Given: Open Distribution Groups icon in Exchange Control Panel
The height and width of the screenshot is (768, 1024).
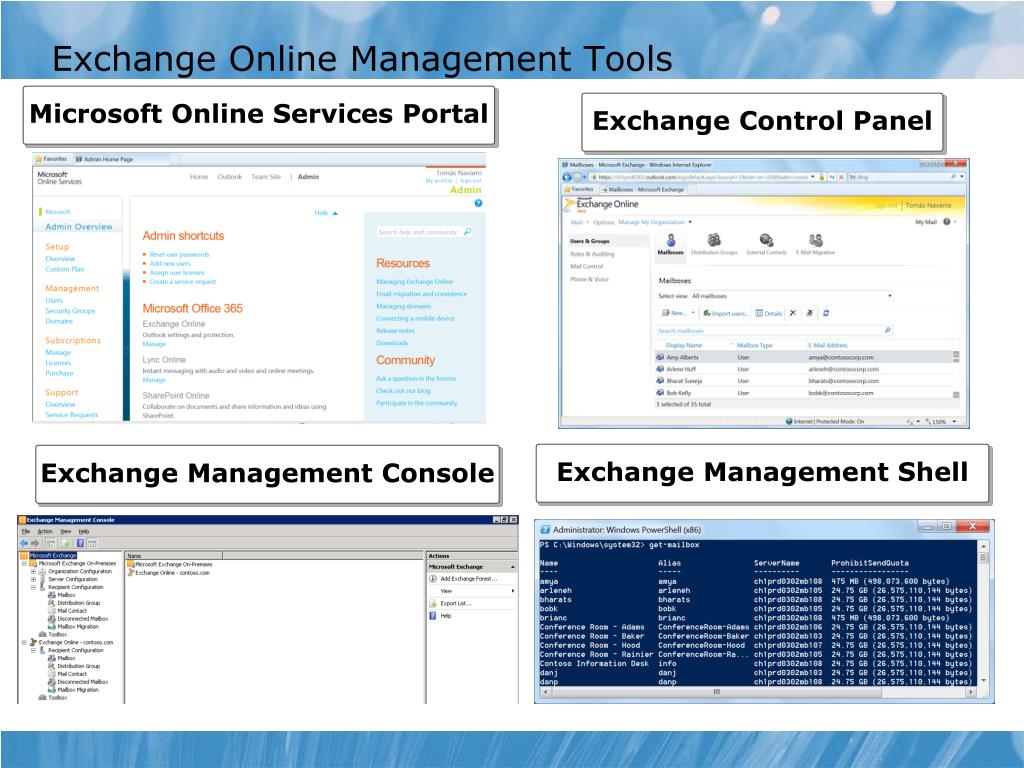Looking at the screenshot, I should [714, 244].
